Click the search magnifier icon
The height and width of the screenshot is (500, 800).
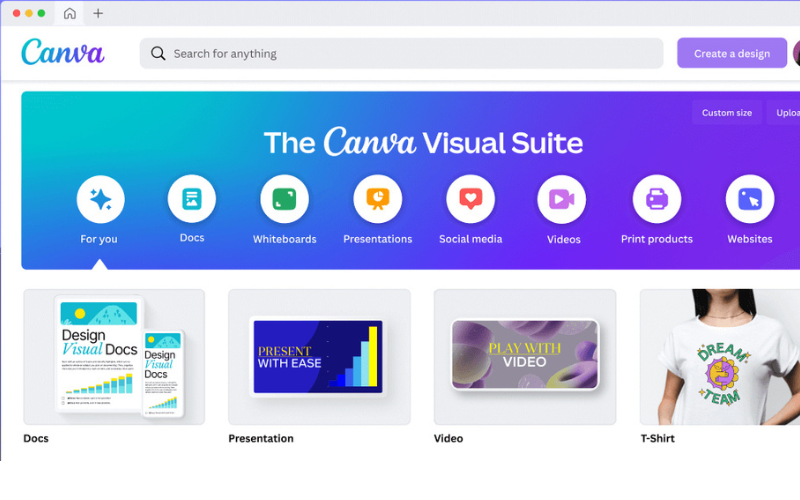pos(158,53)
